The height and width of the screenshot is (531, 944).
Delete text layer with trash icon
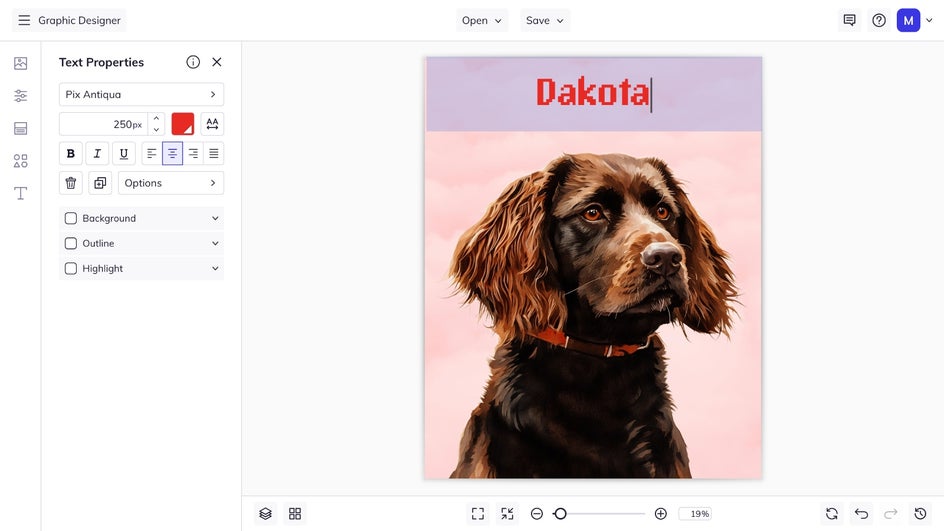70,183
